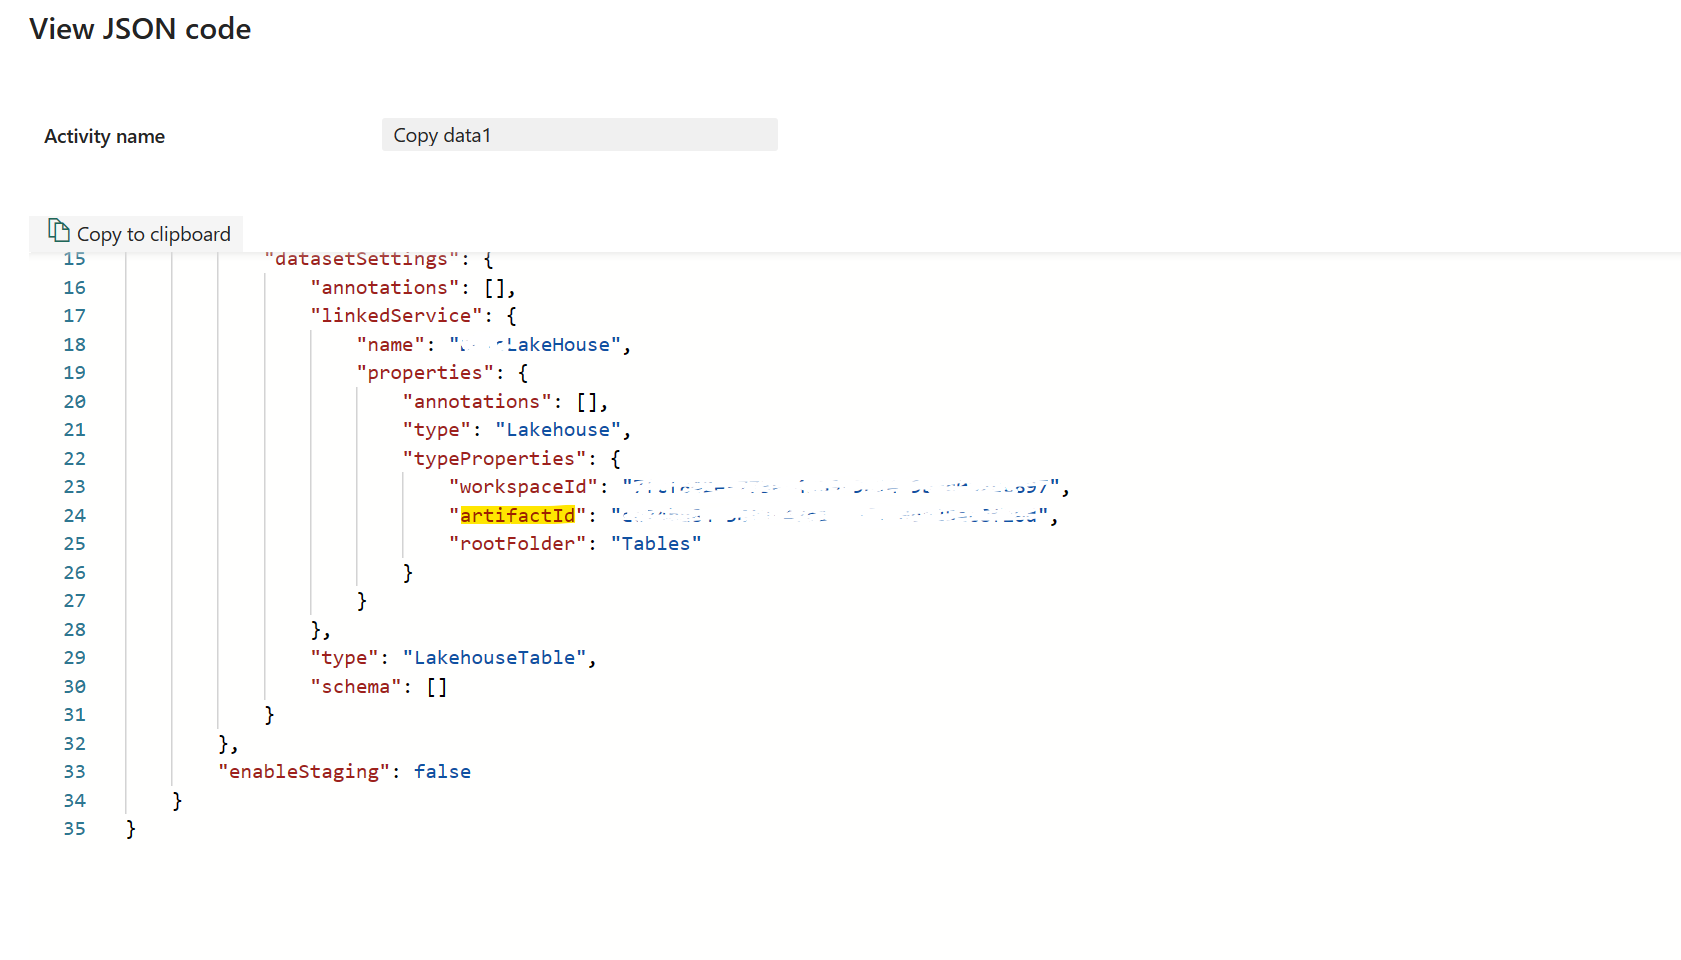Click the annotations empty array on line 16

498,287
